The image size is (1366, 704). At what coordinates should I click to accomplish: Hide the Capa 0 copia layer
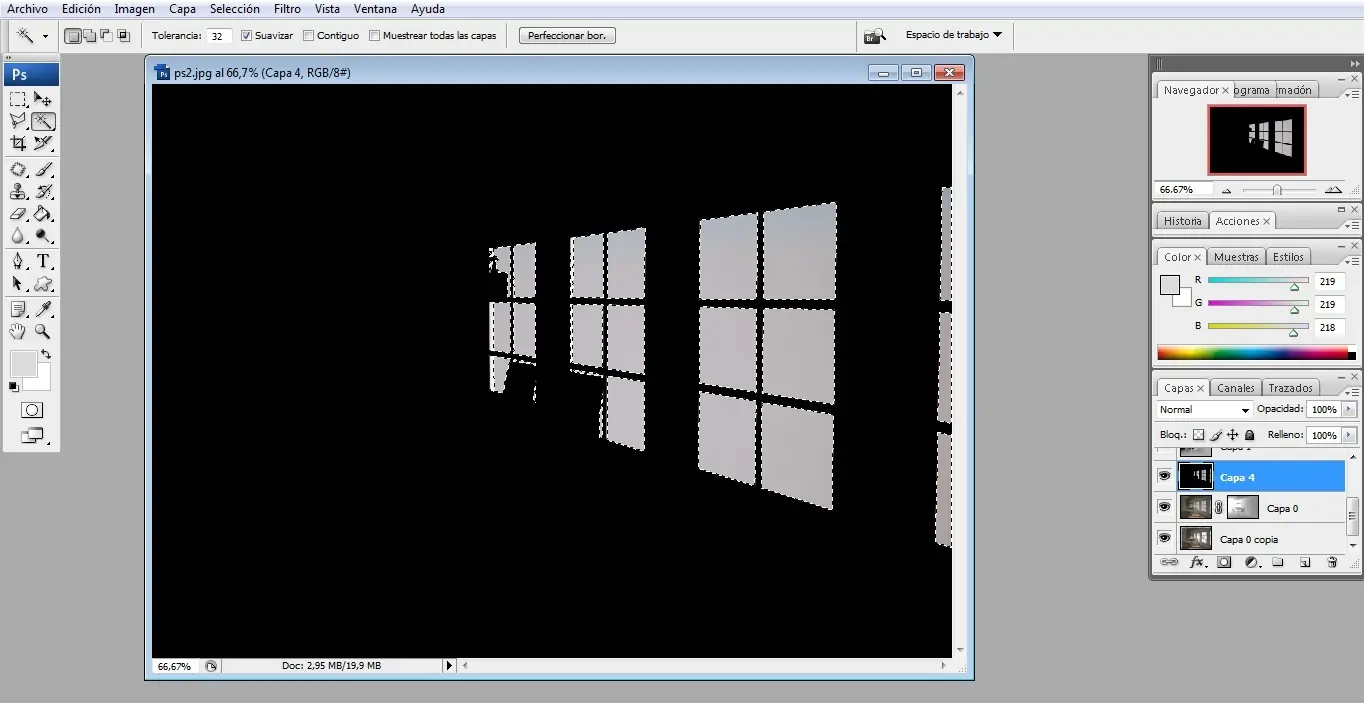[1164, 539]
